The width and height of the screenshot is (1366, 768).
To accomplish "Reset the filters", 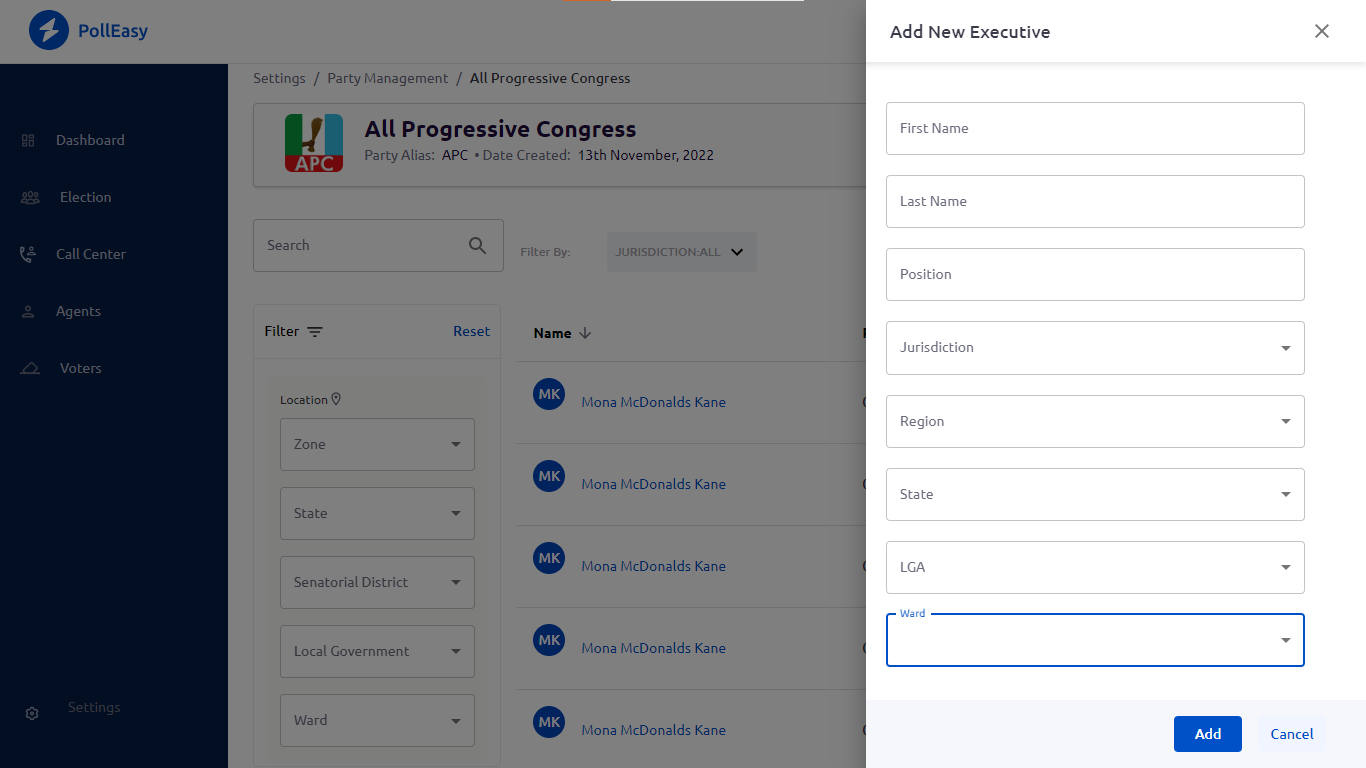I will click(471, 331).
